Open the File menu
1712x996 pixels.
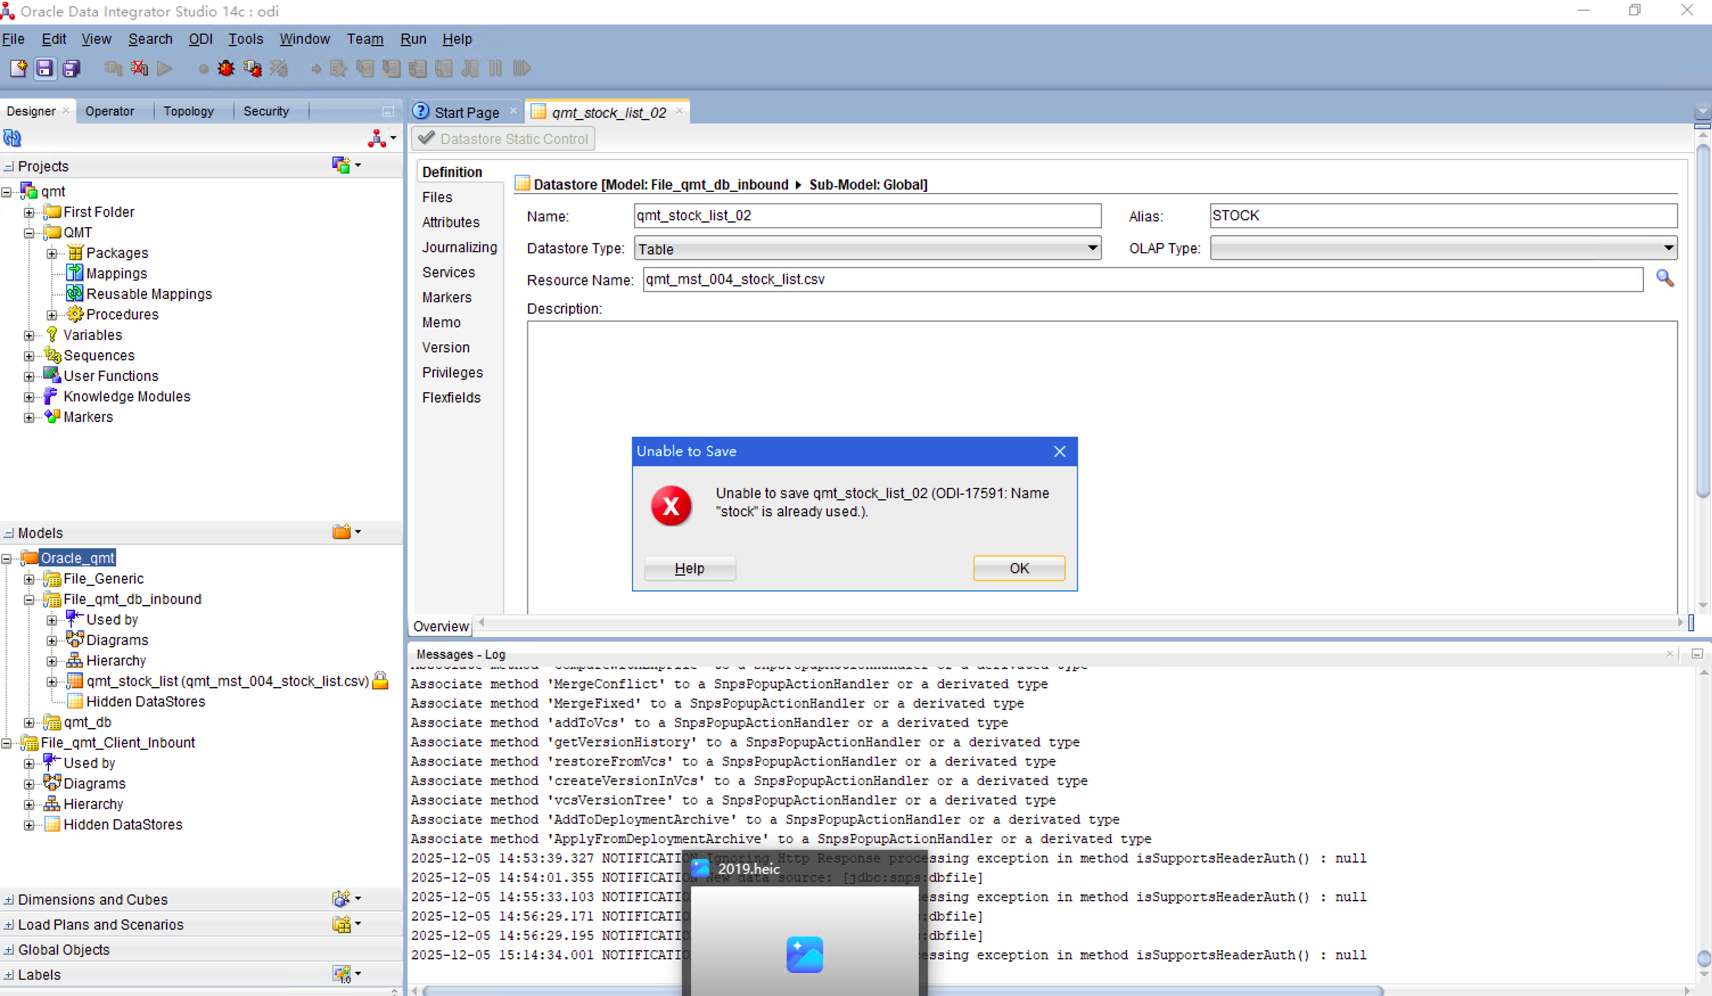(x=14, y=39)
